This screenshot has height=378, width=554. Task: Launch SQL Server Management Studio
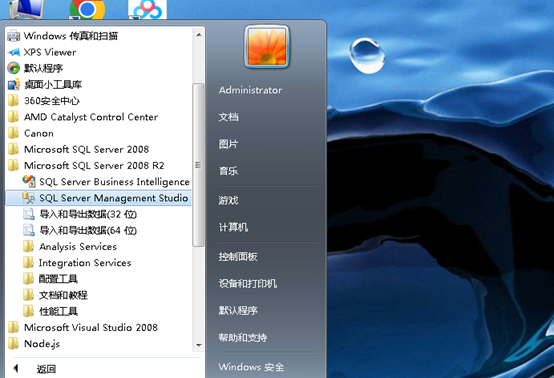tap(99, 198)
